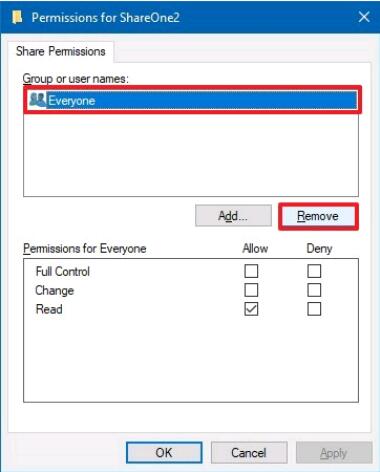Select the Everyone entry in list

[192, 100]
